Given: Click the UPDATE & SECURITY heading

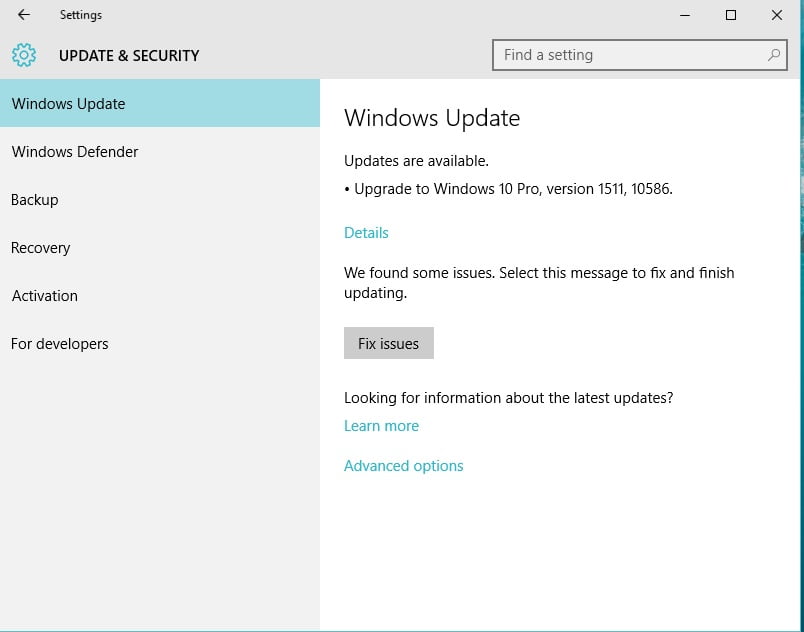Looking at the screenshot, I should point(129,55).
